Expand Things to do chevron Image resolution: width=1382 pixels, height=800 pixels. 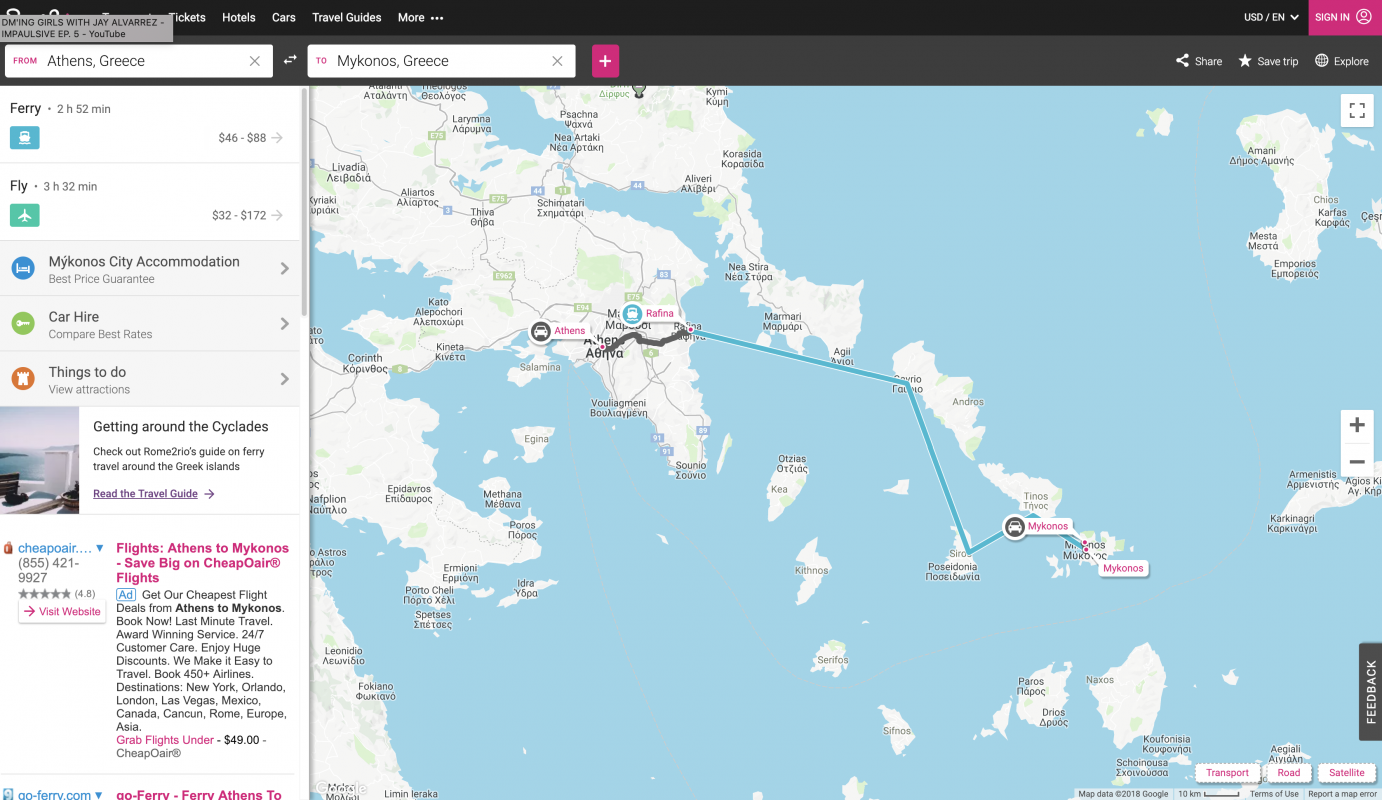(285, 379)
